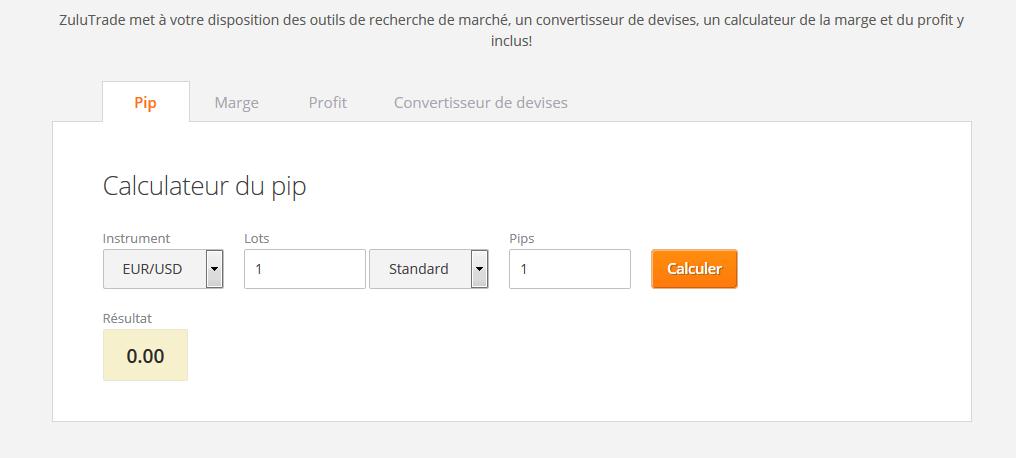This screenshot has width=1016, height=458.
Task: Expand the Standard lot type dropdown
Action: [419, 269]
